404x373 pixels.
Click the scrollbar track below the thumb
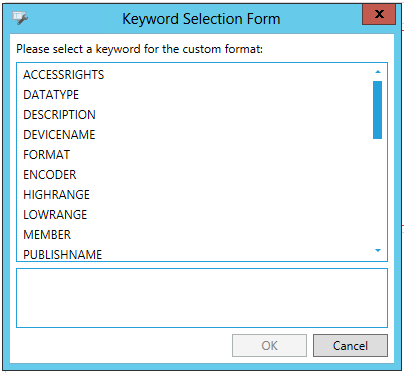coord(378,192)
